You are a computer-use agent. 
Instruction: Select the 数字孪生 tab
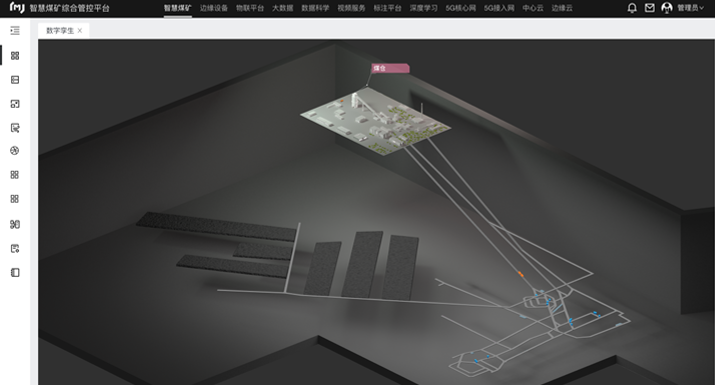pos(60,31)
